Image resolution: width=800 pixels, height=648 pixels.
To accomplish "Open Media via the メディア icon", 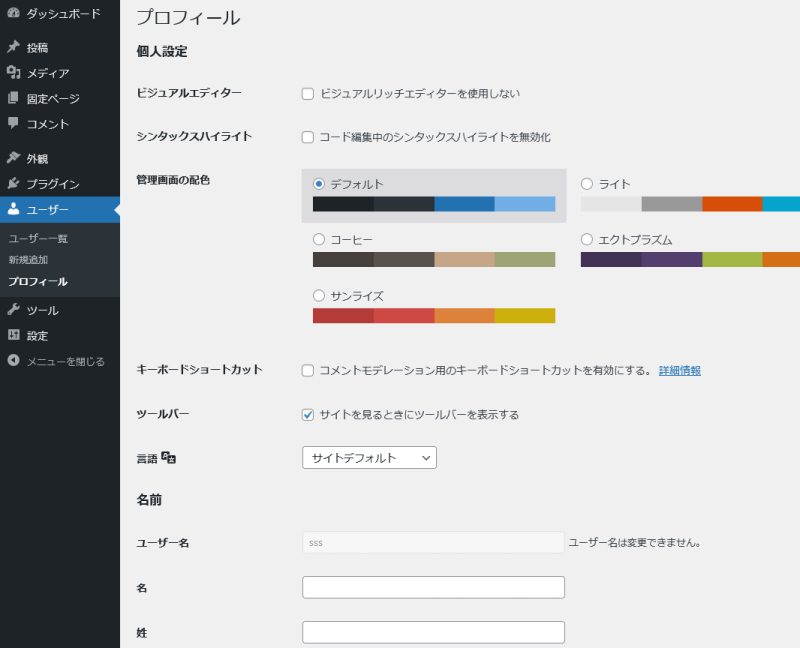I will pos(13,73).
